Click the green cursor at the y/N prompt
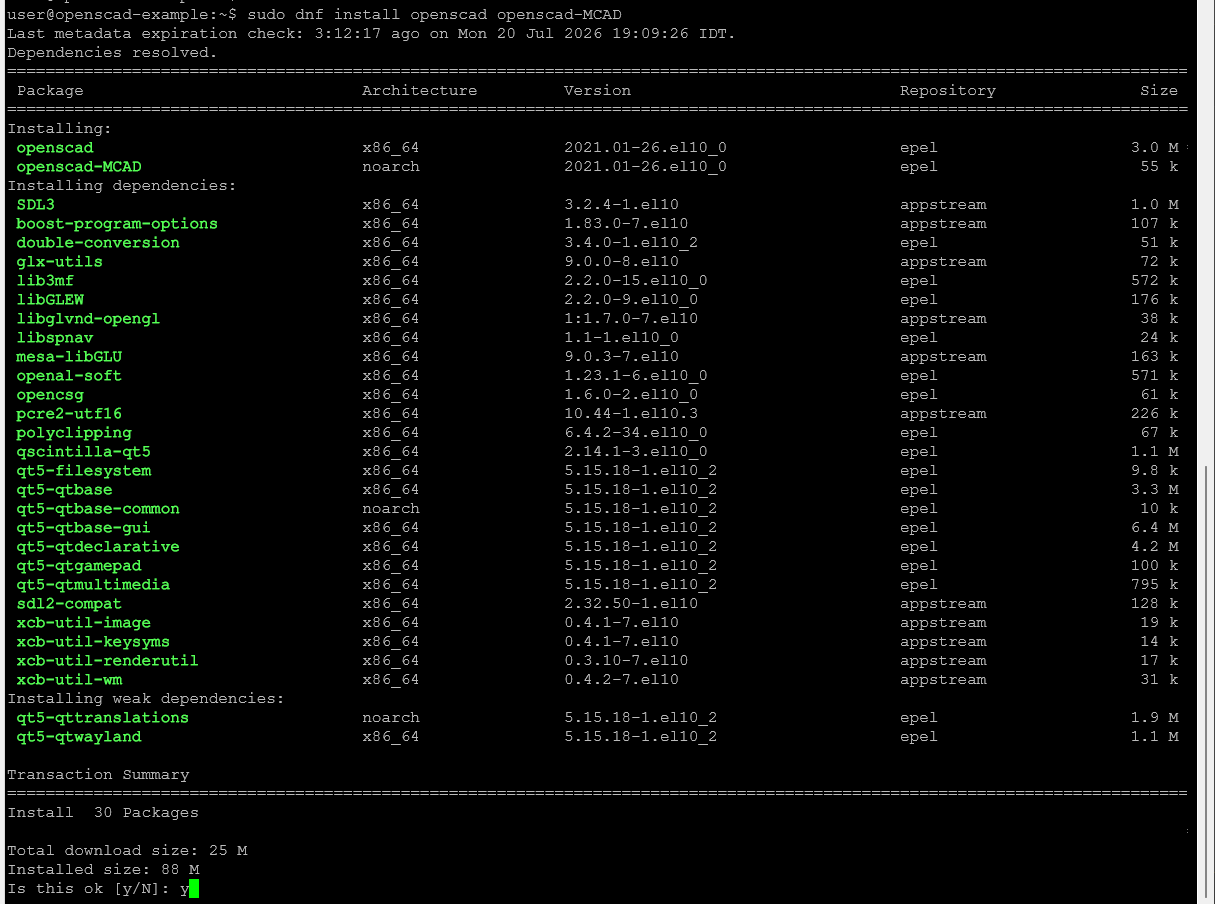The height and width of the screenshot is (904, 1215). (194, 889)
